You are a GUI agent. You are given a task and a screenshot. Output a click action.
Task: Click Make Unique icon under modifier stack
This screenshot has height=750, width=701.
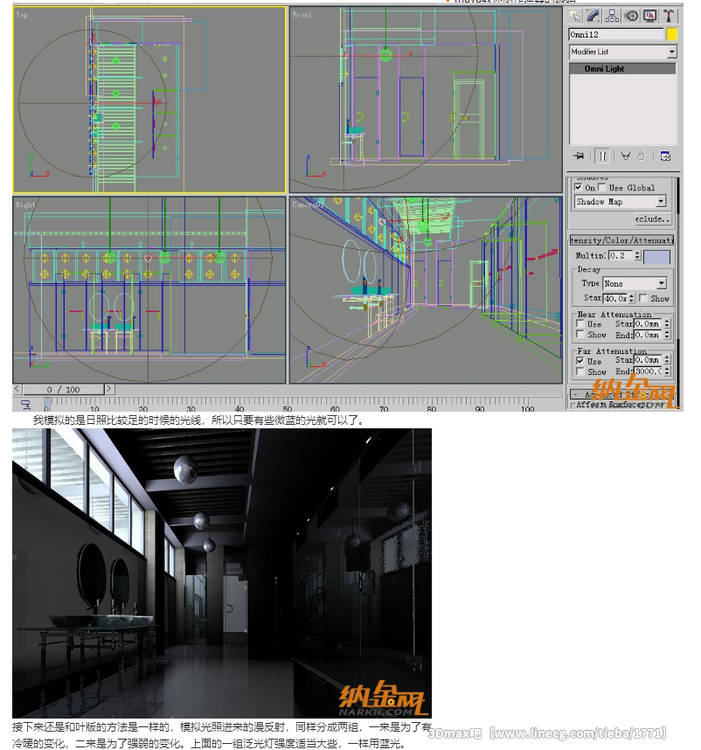tap(625, 156)
